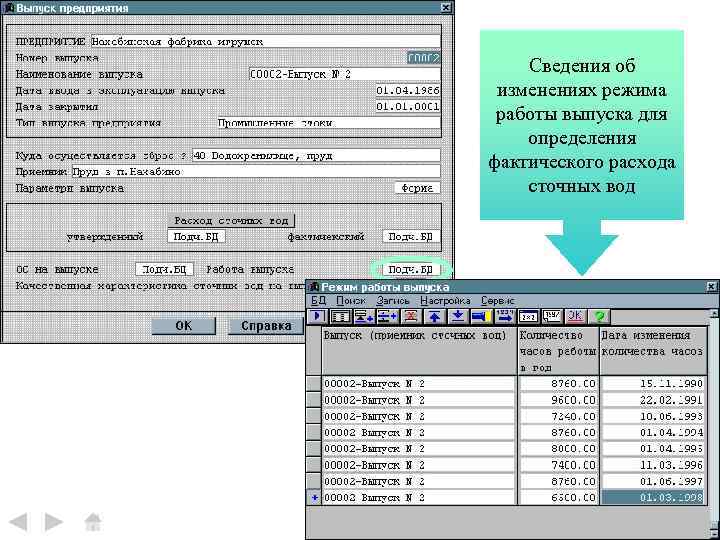Click the green question mark help icon
720x540 pixels.
click(x=599, y=316)
